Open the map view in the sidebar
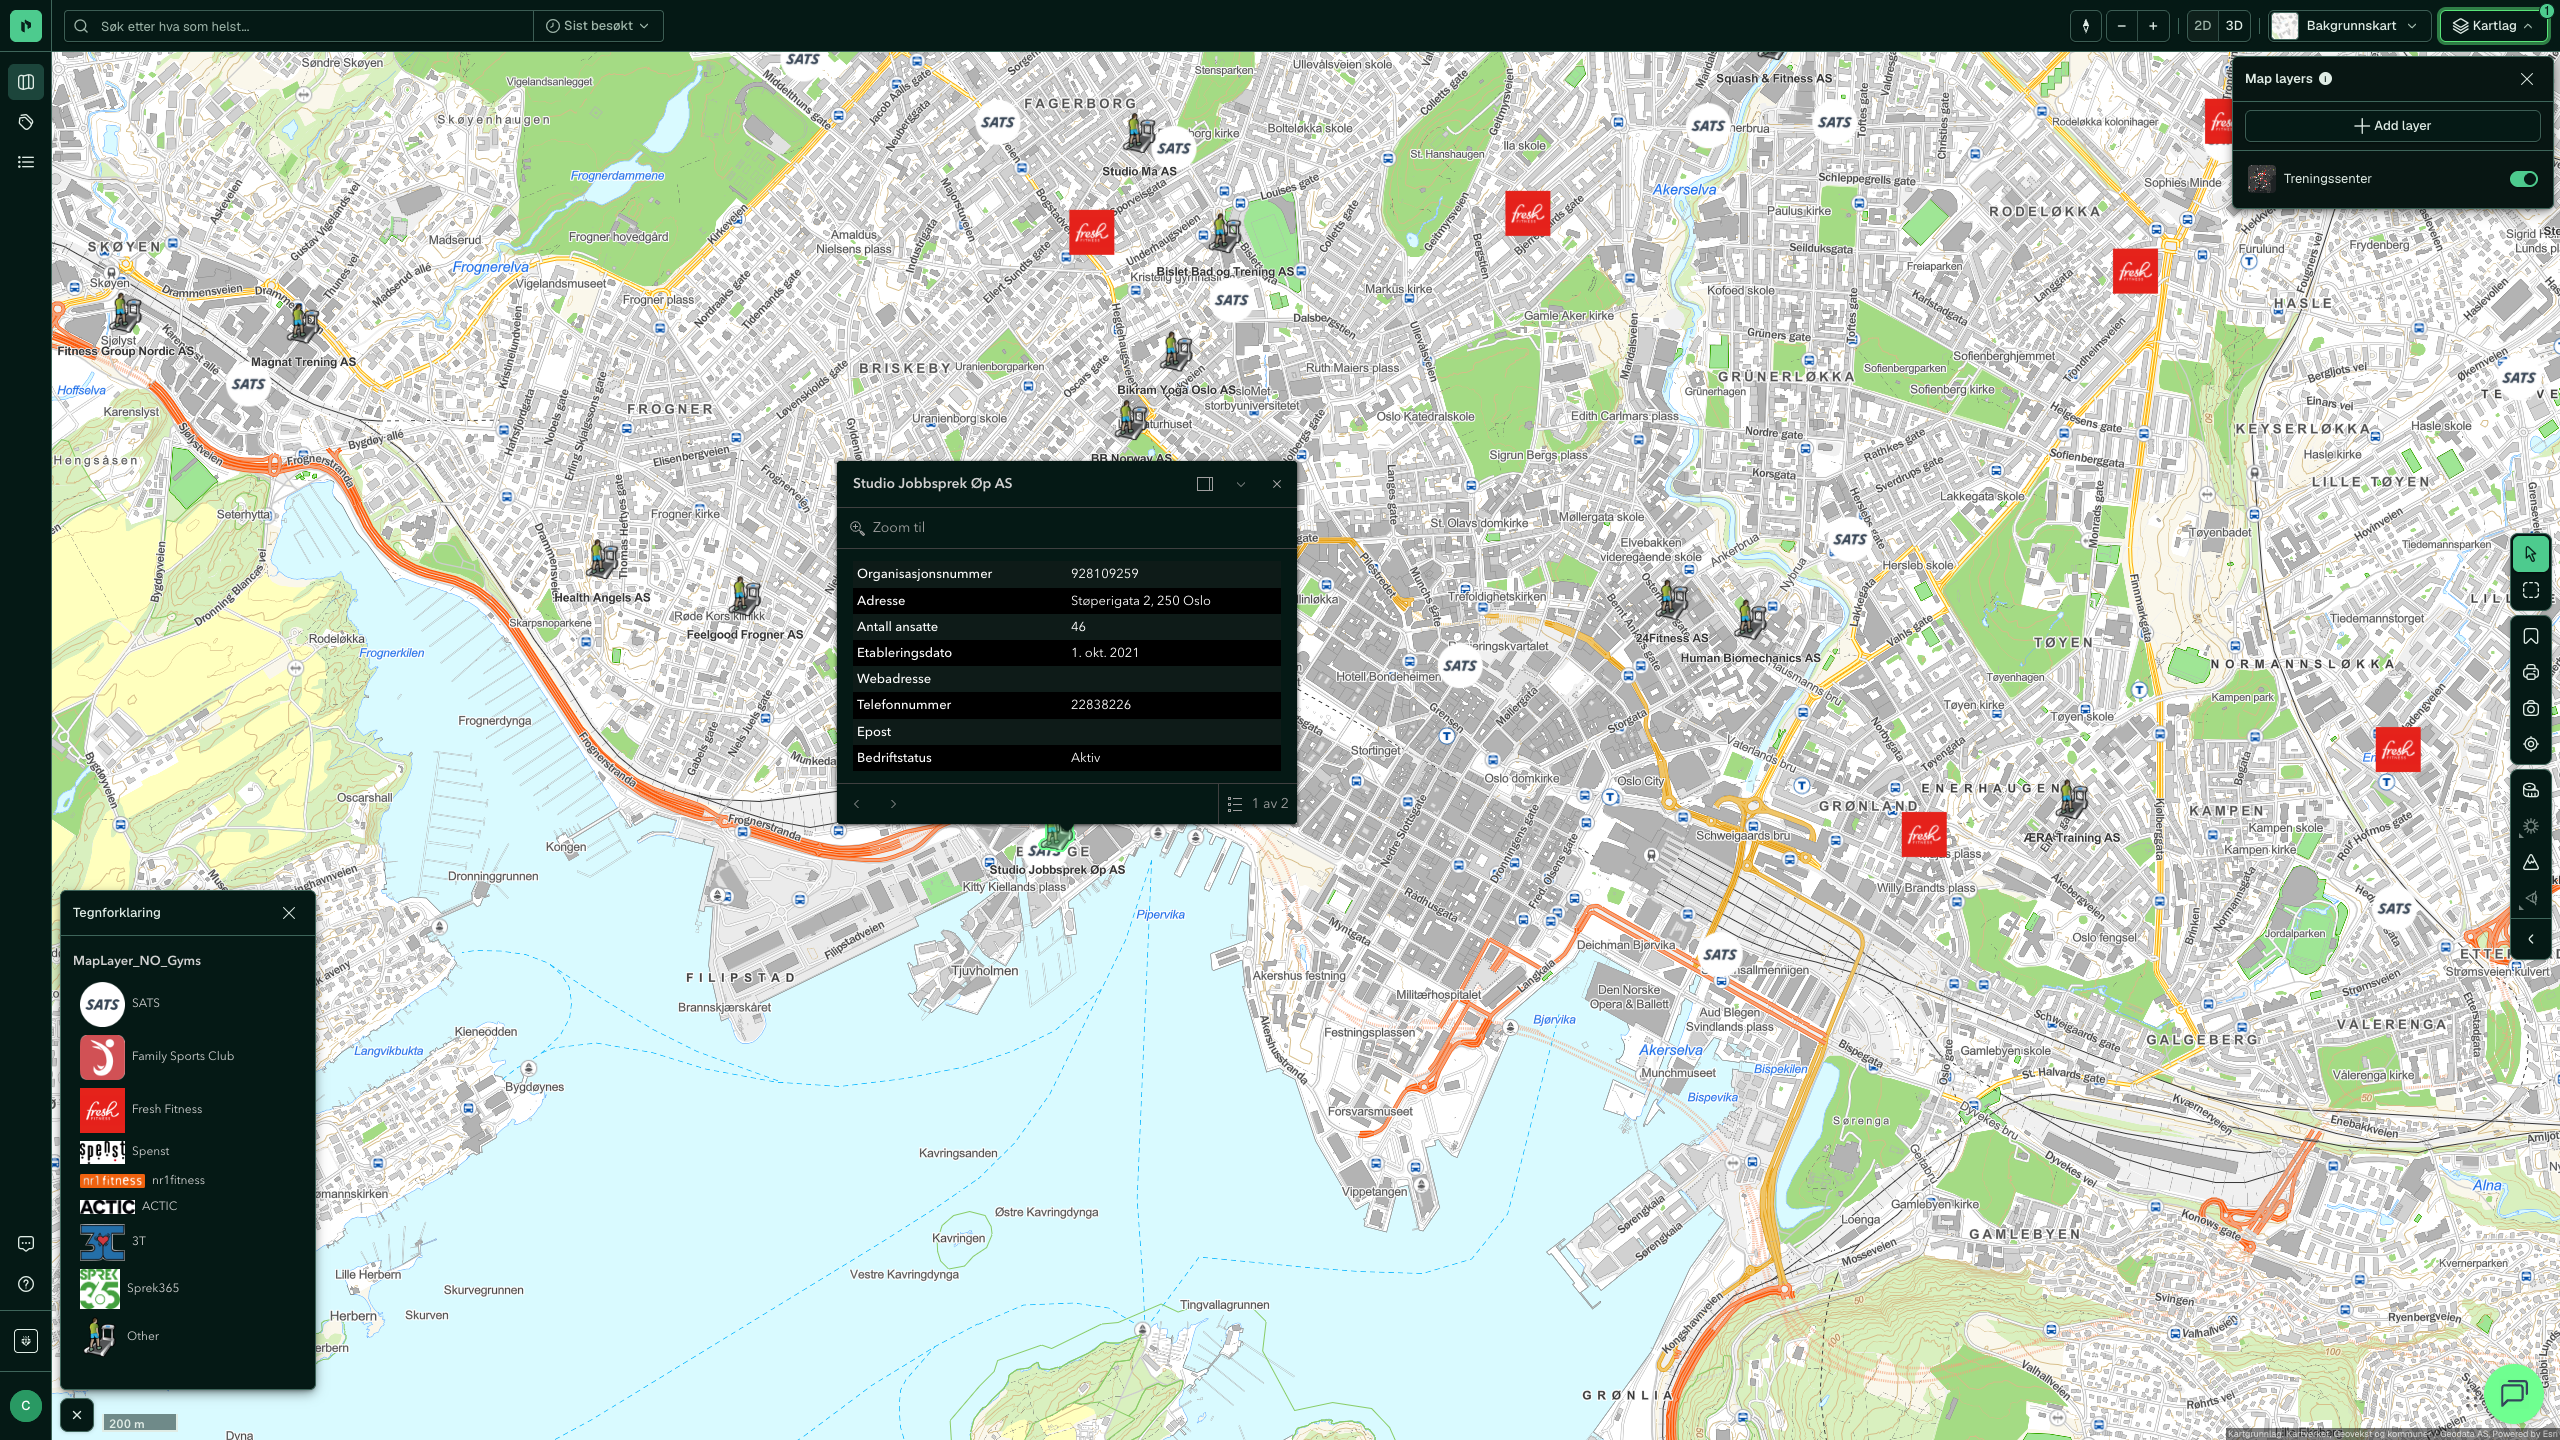Screen dimensions: 2560x1440 26,82
